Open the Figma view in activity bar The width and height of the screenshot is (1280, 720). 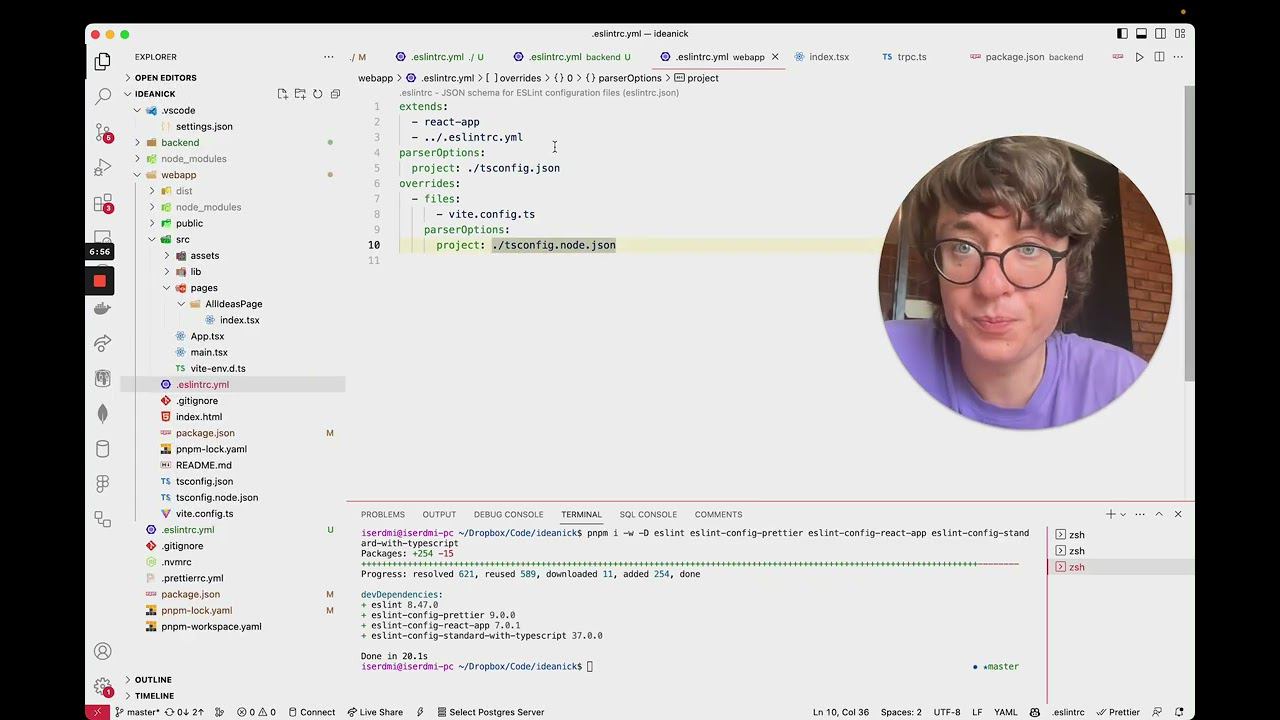click(102, 484)
